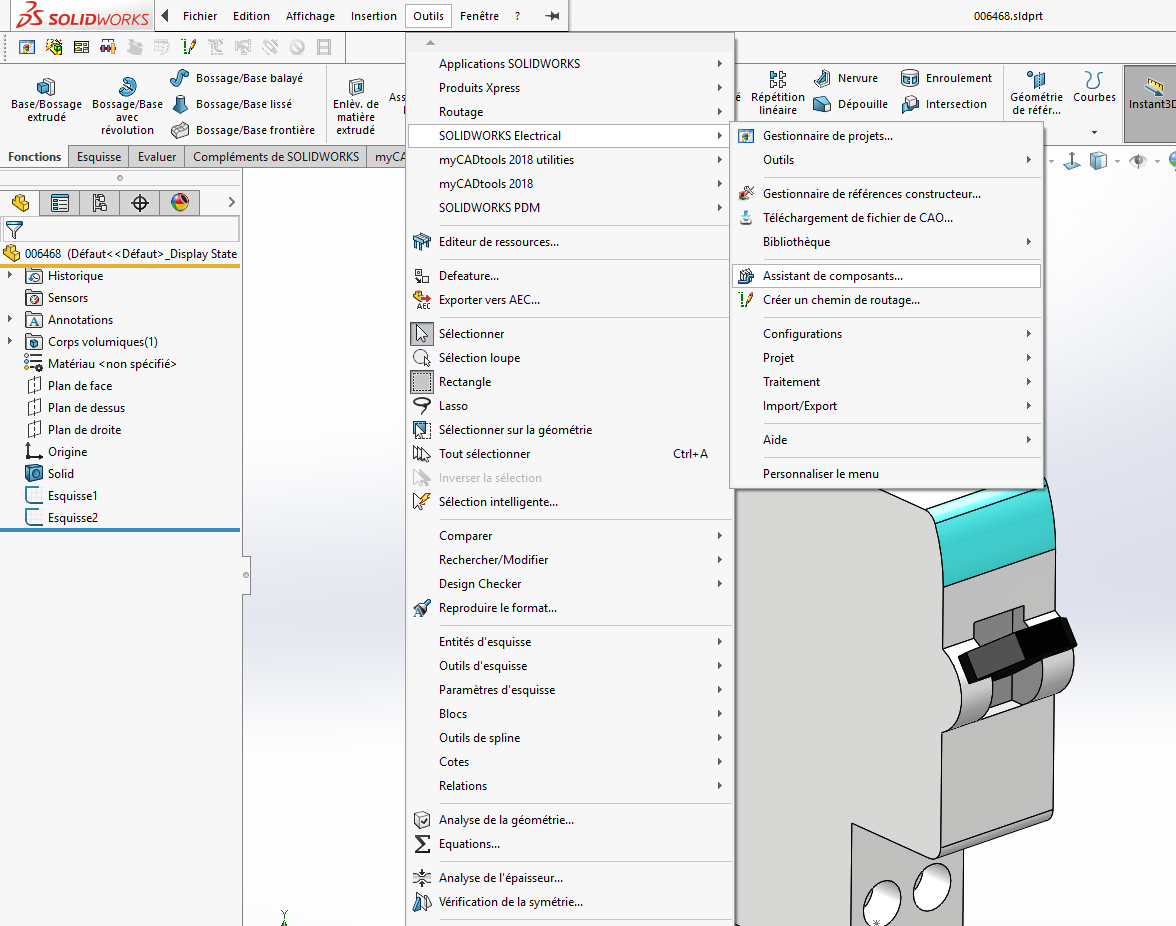Switch to the Esquisse tab
Viewport: 1176px width, 926px height.
click(x=99, y=157)
